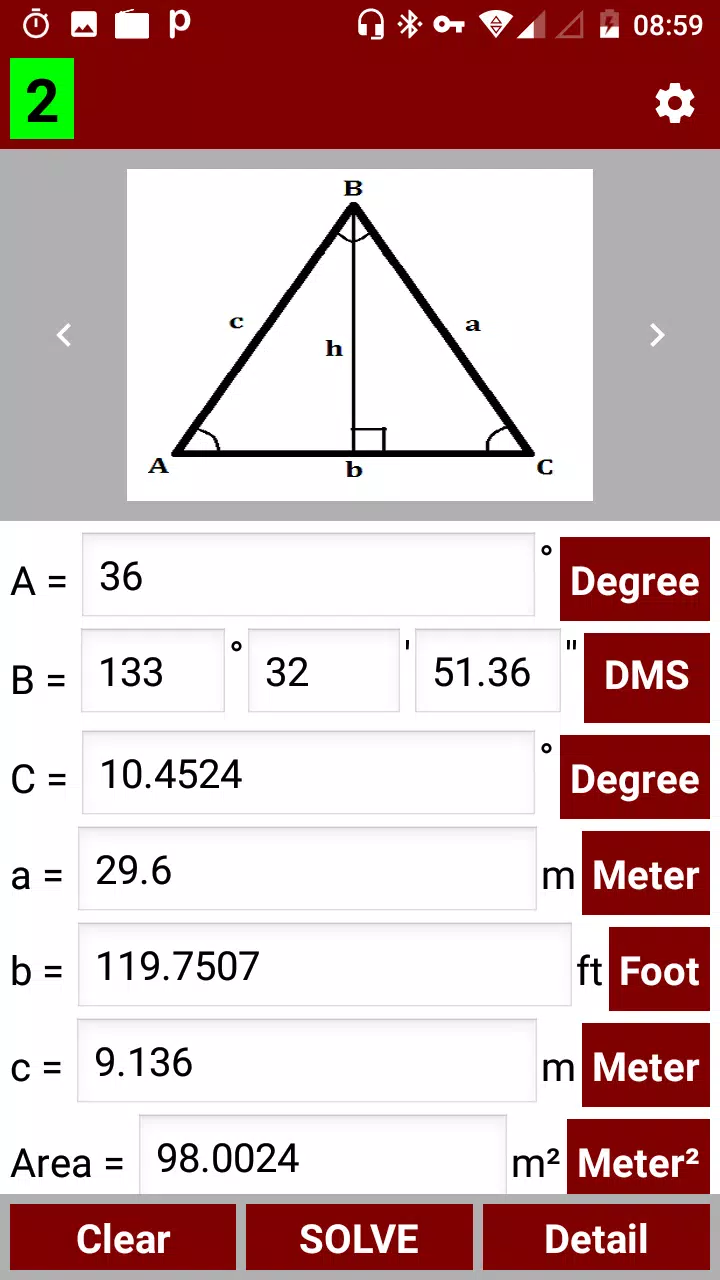Focus angle A input field with 36

point(308,575)
